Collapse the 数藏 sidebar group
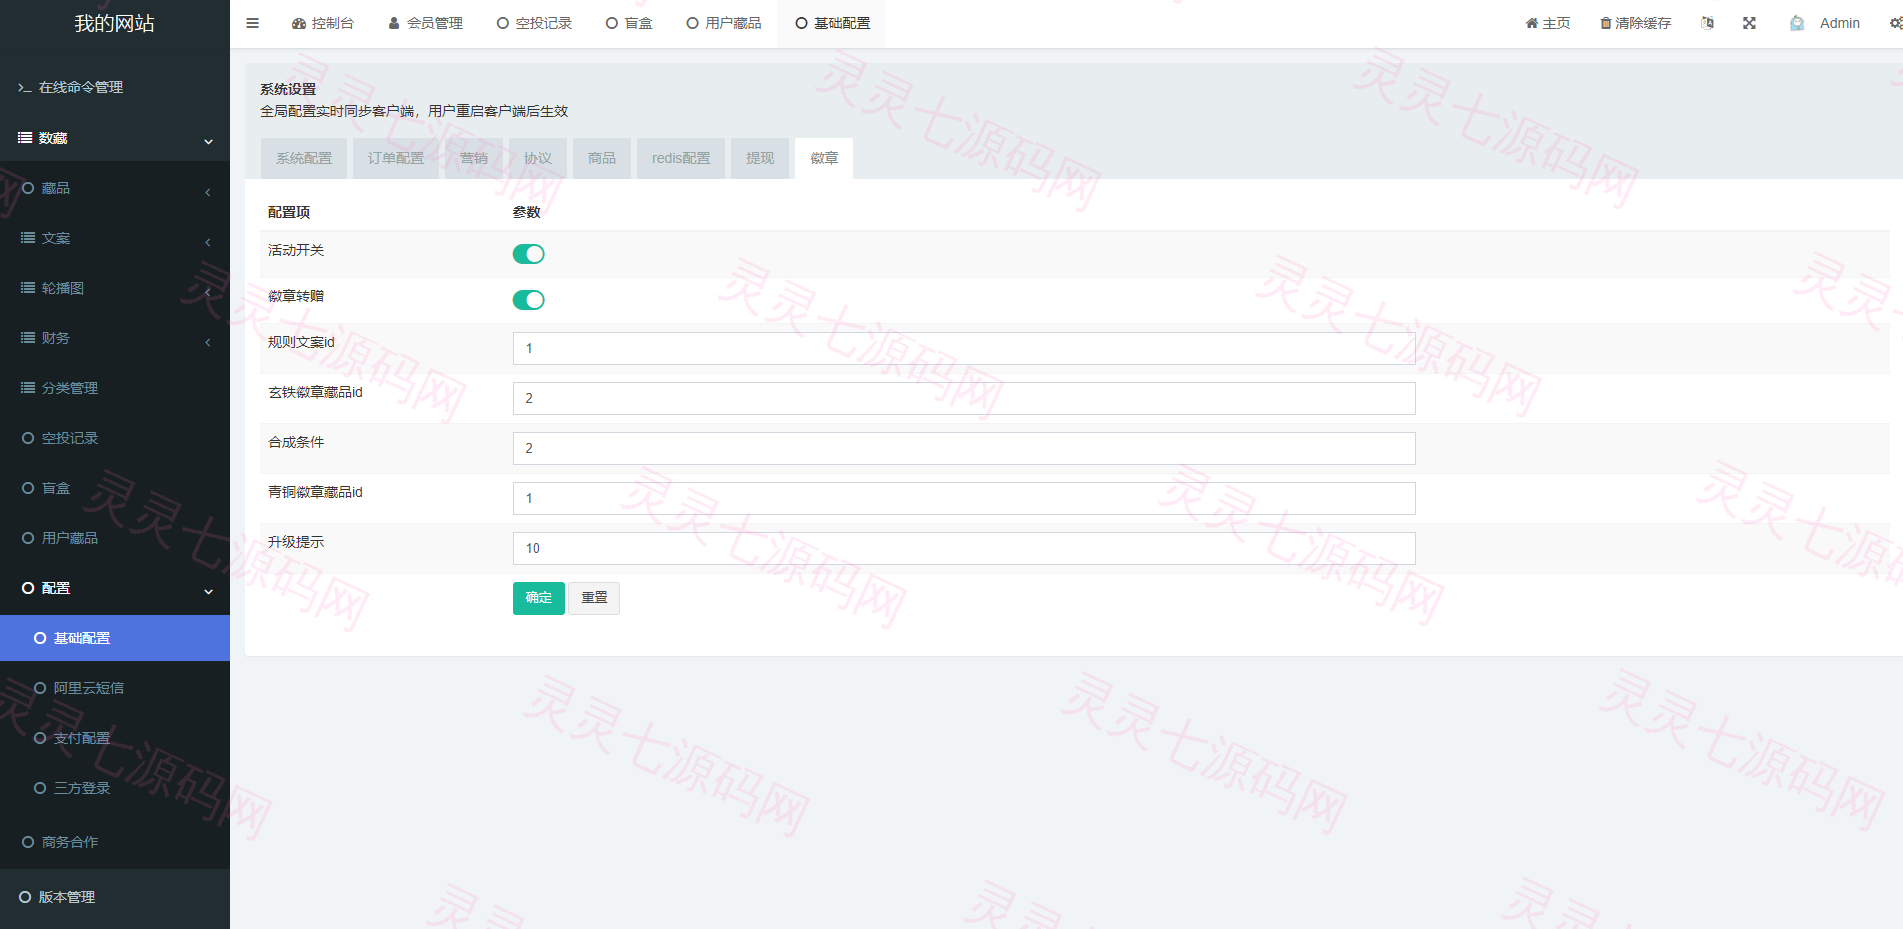Screen dimensions: 1903x929 (x=115, y=138)
